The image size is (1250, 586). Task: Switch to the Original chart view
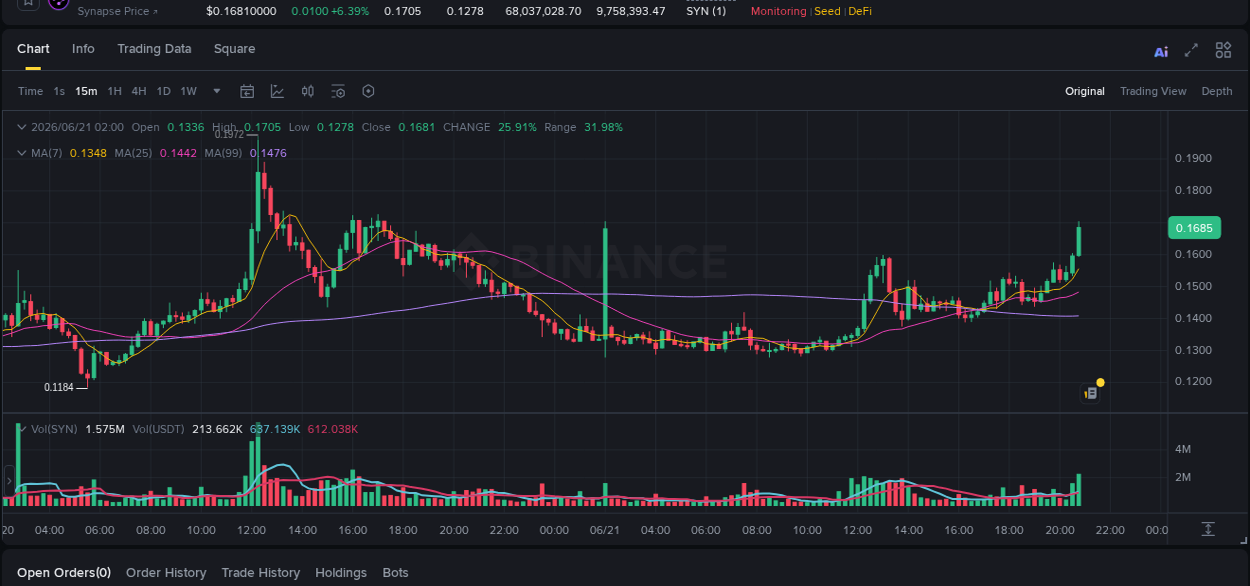1085,91
